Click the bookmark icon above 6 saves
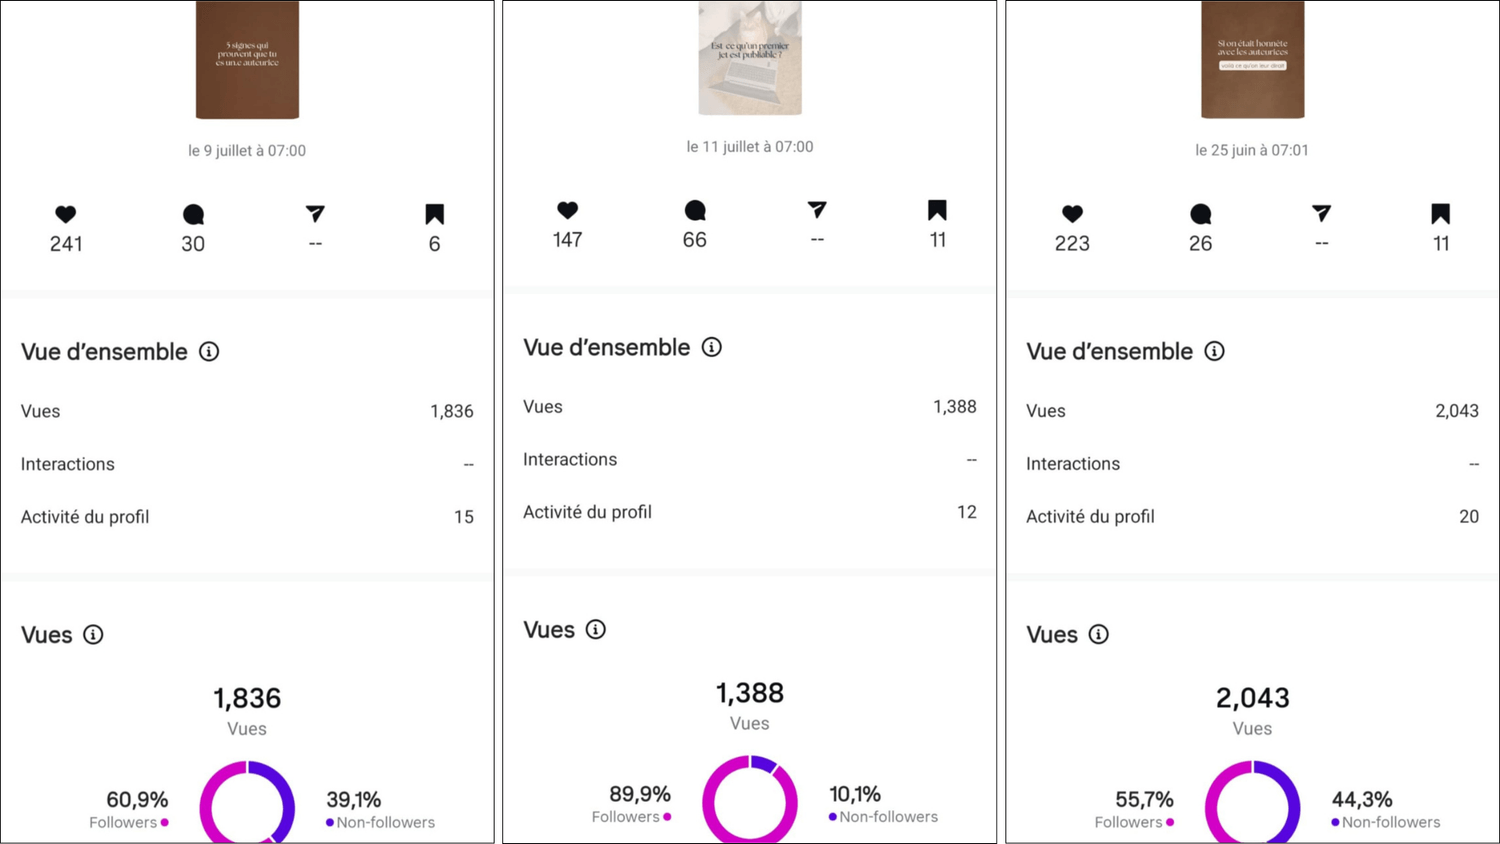The height and width of the screenshot is (844, 1500). point(434,214)
